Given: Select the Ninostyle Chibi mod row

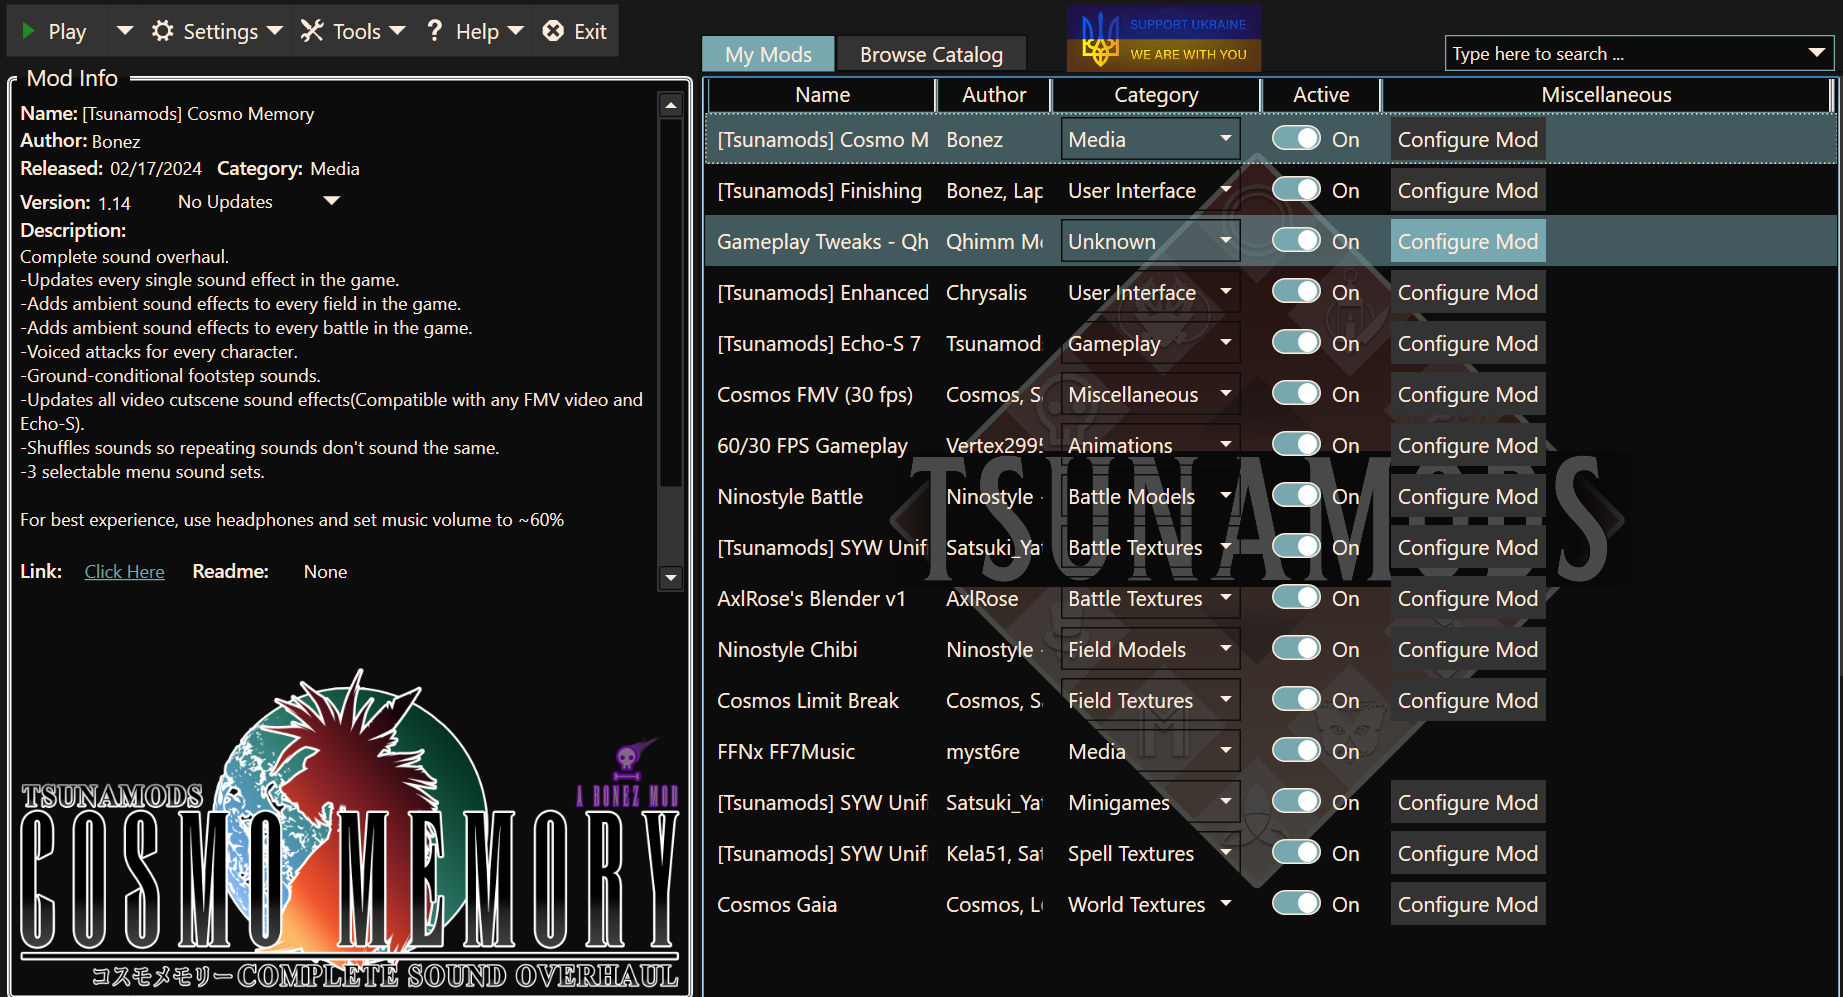Looking at the screenshot, I should pyautogui.click(x=1270, y=649).
